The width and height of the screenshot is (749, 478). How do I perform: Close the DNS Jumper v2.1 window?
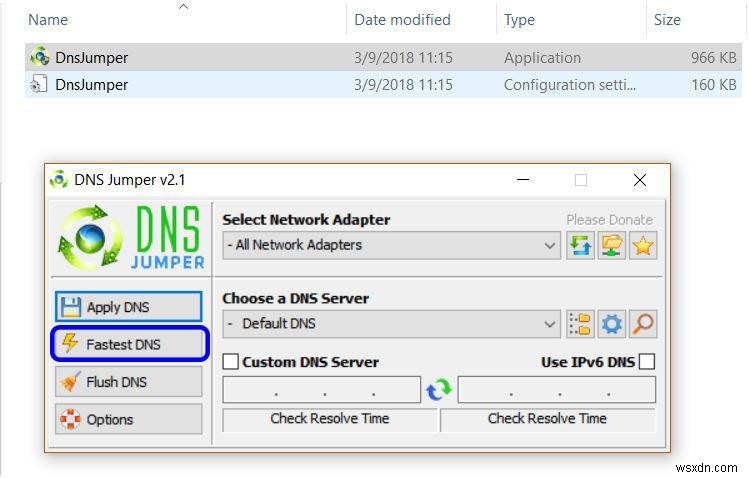[640, 180]
